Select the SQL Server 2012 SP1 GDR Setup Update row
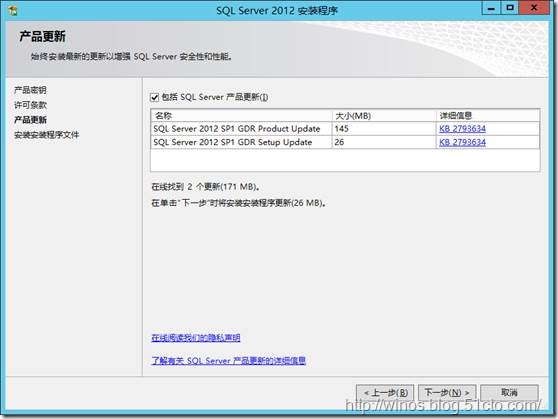Screen dimensions: 558x419 tap(345, 142)
